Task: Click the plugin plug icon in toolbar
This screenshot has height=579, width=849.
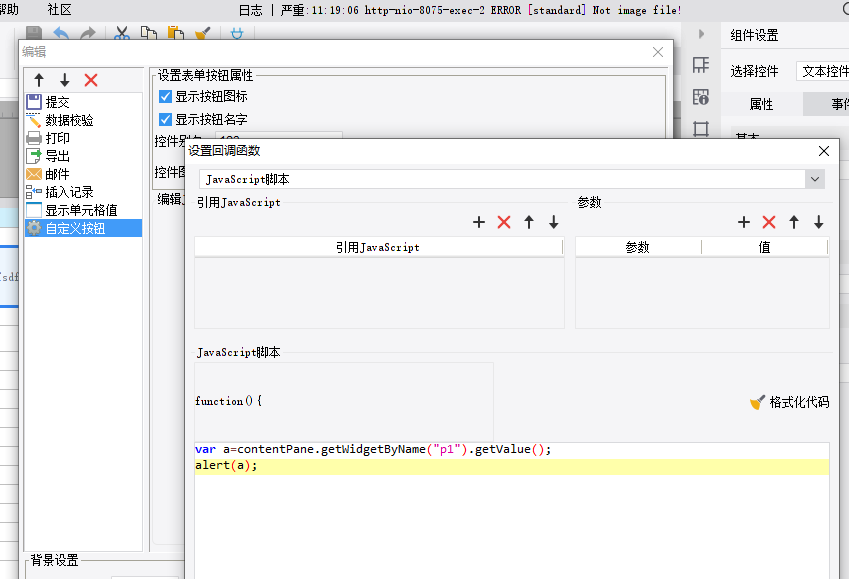Action: 237,34
